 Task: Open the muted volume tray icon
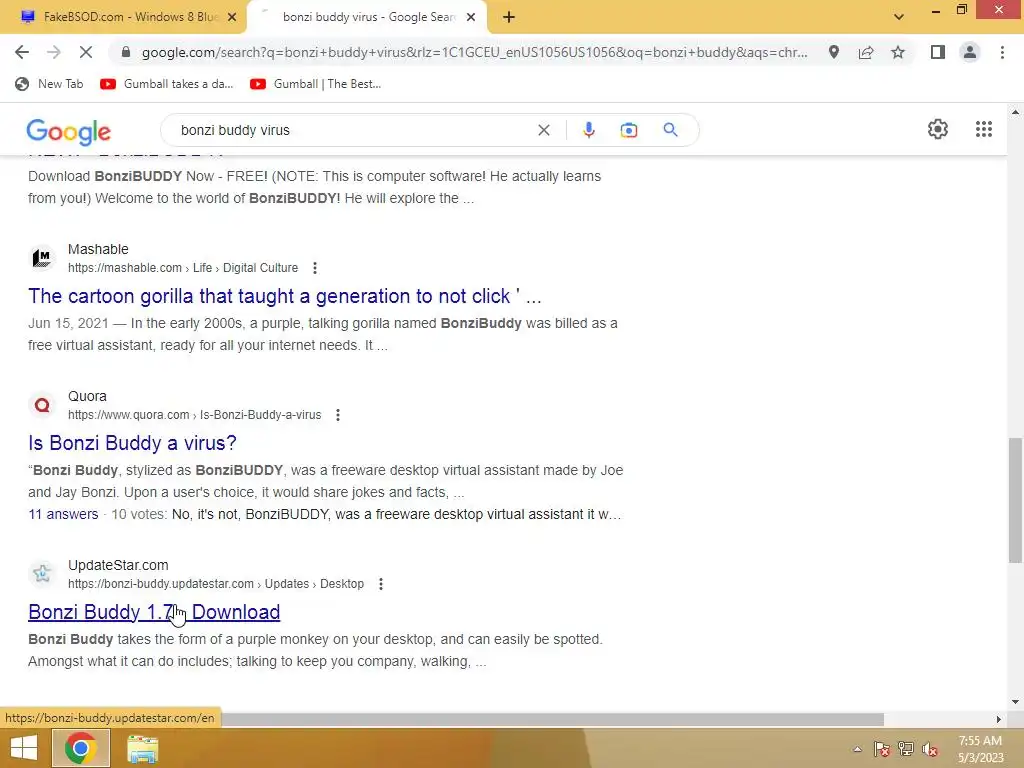coord(930,749)
